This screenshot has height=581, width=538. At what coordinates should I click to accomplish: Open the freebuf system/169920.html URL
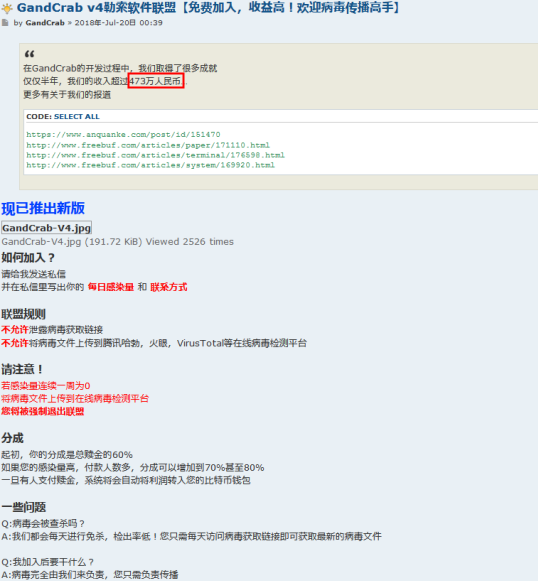tap(150, 165)
